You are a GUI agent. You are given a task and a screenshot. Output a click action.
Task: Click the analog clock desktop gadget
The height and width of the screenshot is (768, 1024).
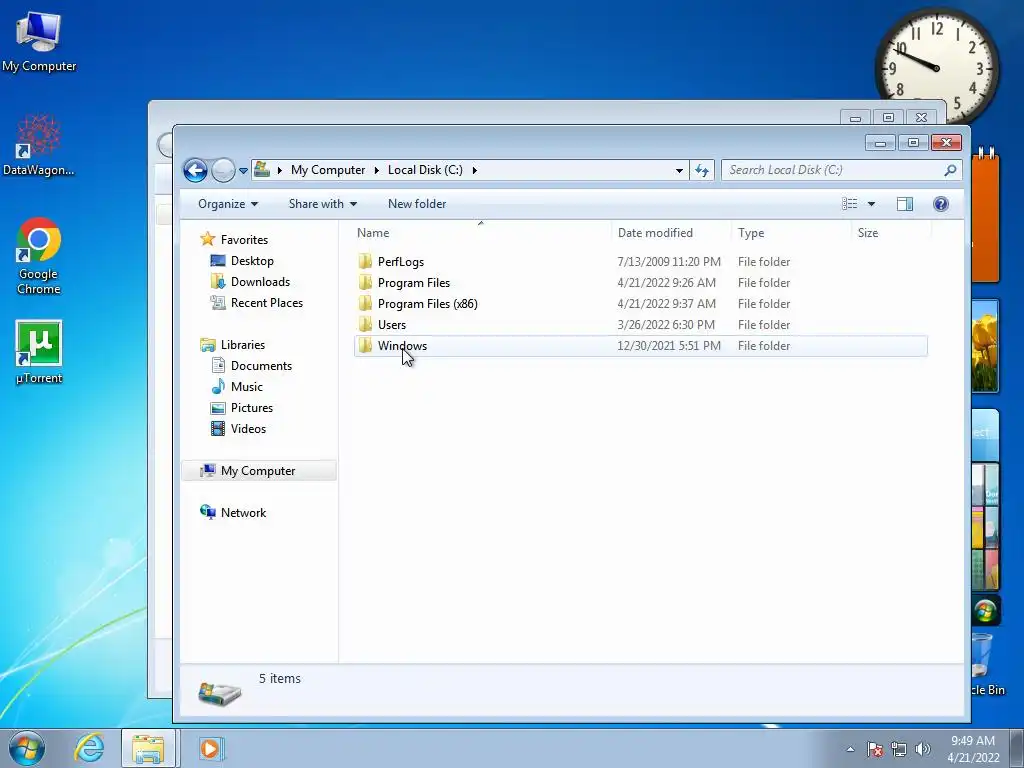tap(936, 67)
